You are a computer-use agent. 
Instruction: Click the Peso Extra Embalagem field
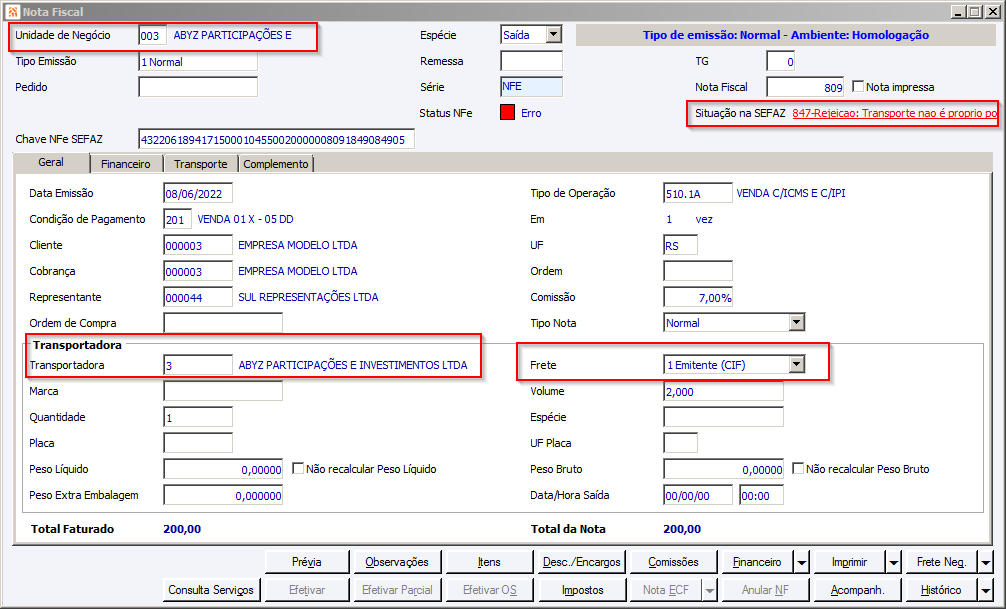tap(223, 495)
